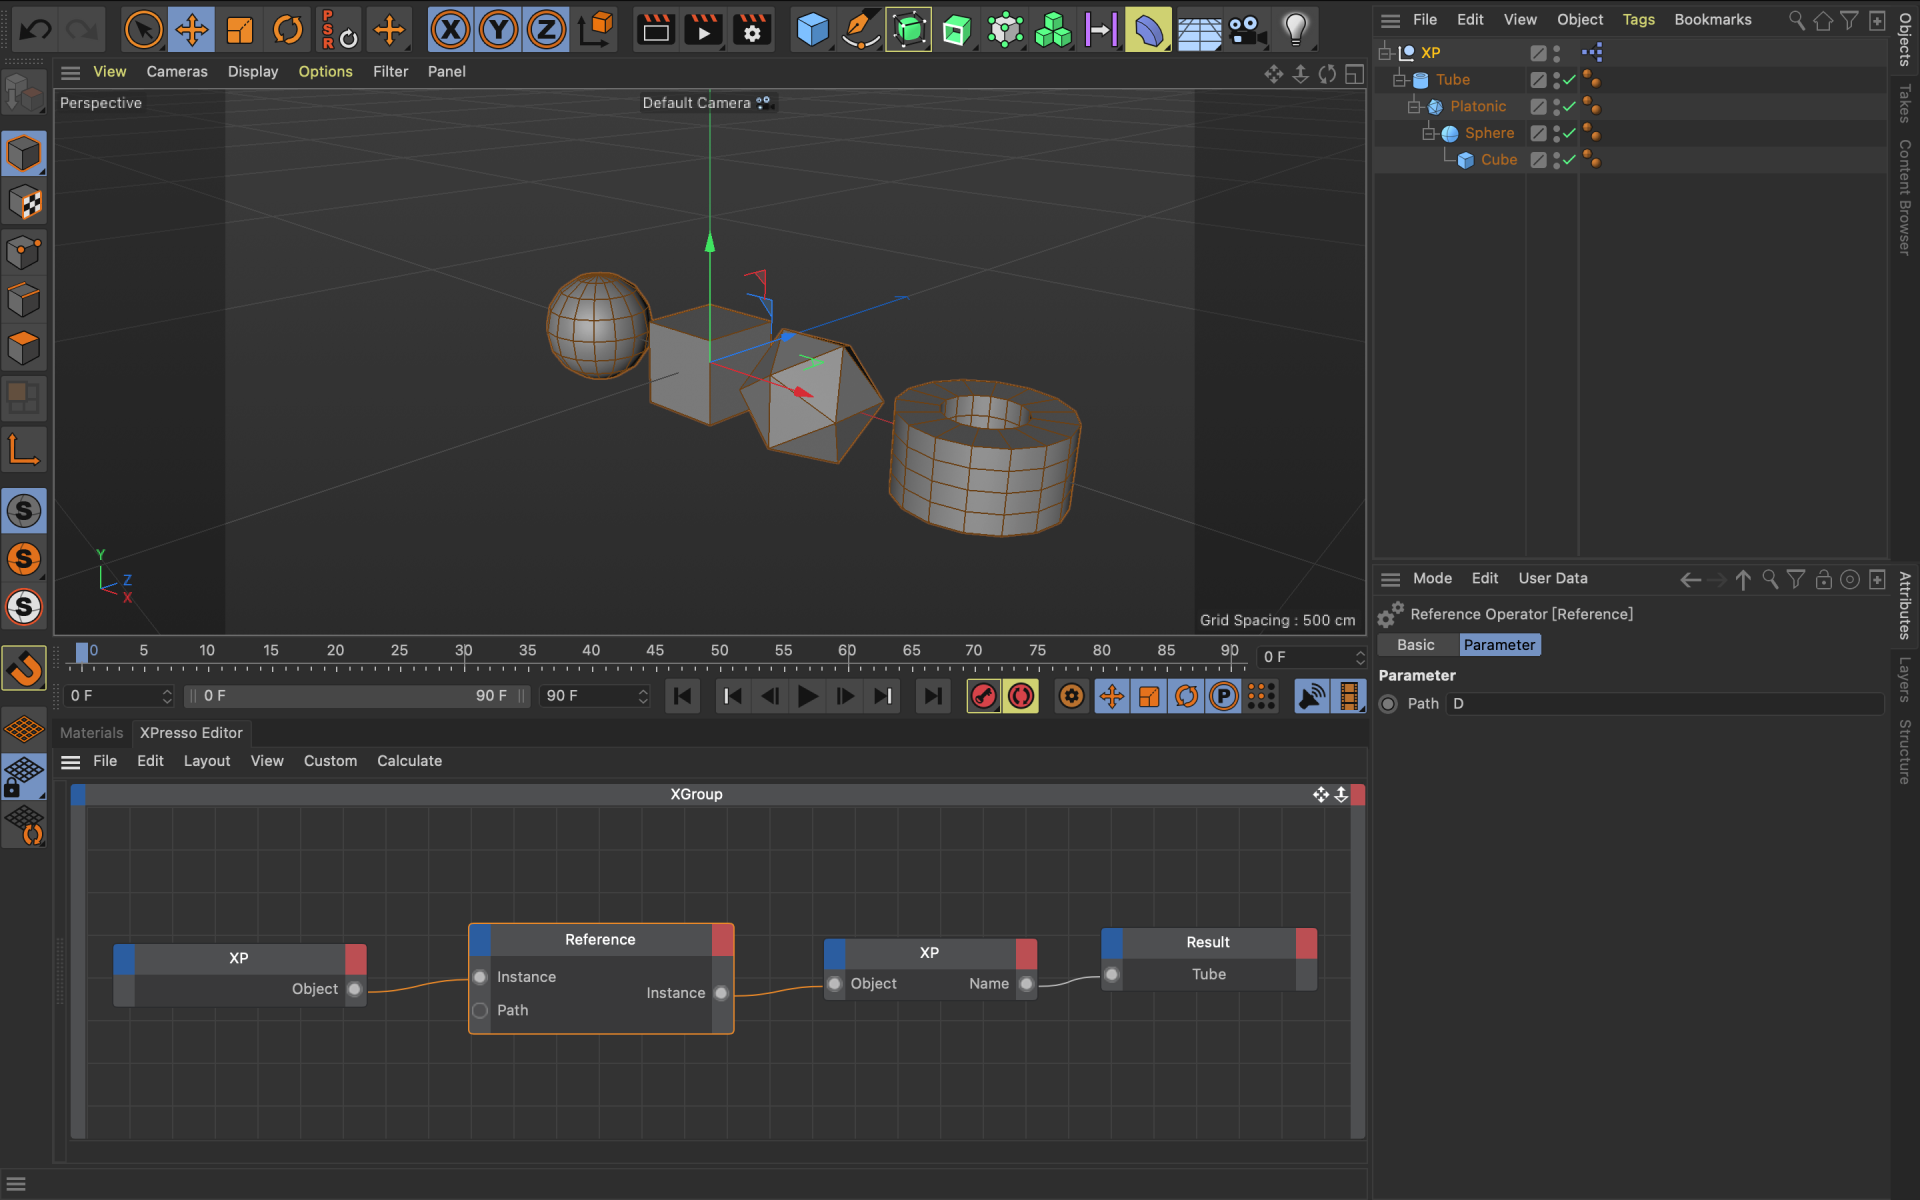Add a Floor environment object
1920x1200 pixels.
pyautogui.click(x=1198, y=30)
